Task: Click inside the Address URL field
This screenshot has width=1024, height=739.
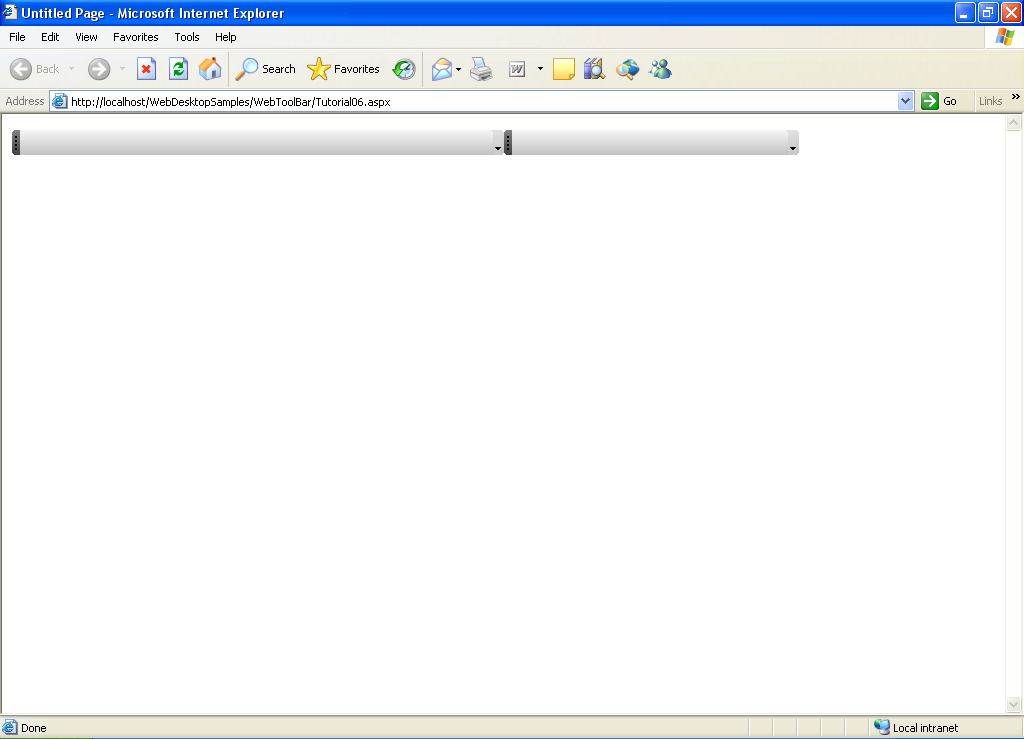Action: 480,101
